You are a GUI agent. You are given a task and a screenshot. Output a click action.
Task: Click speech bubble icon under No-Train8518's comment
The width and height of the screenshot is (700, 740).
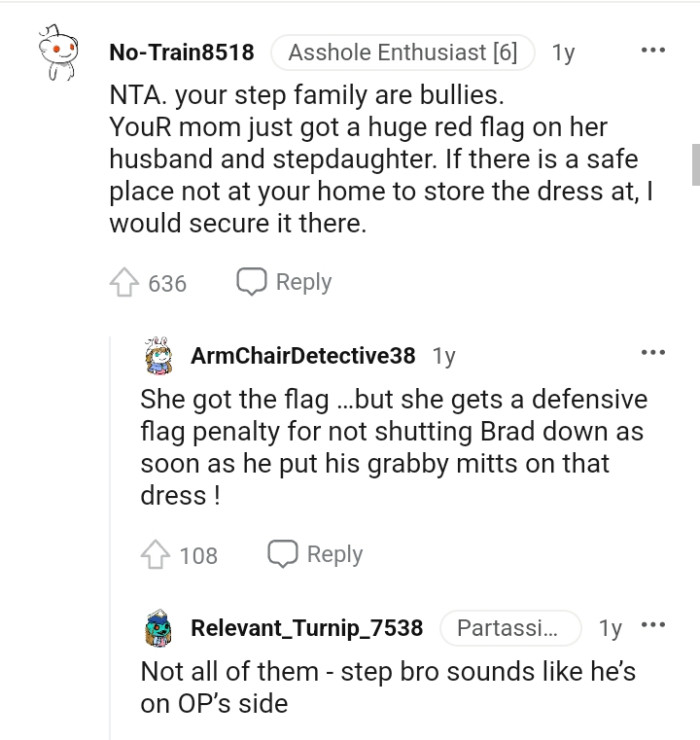point(251,283)
